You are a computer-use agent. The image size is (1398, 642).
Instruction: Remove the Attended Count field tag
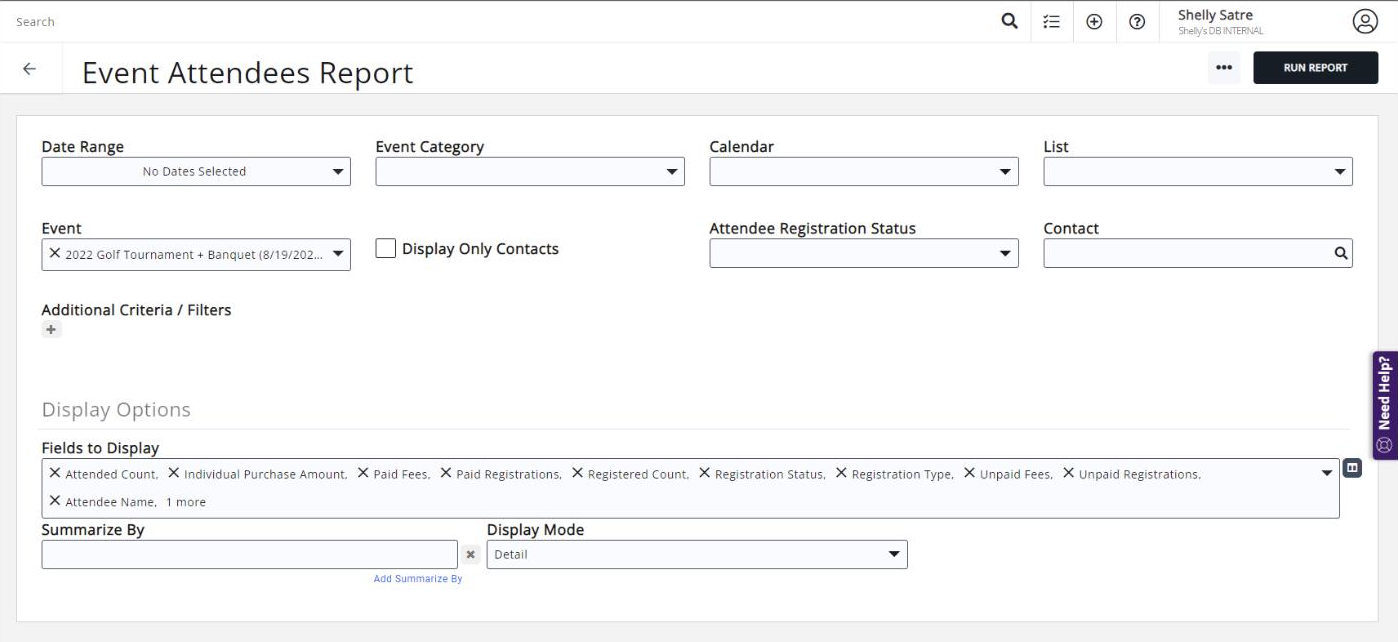(x=55, y=473)
